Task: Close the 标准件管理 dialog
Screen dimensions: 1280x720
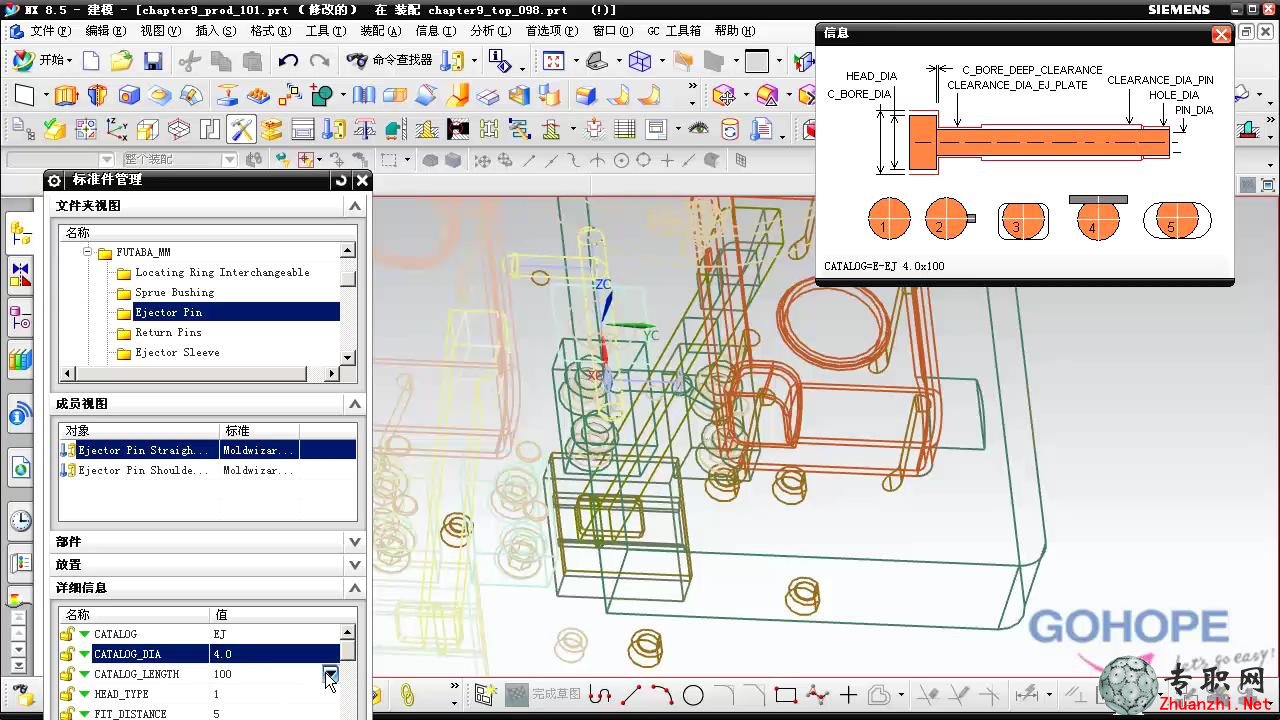Action: [x=362, y=180]
